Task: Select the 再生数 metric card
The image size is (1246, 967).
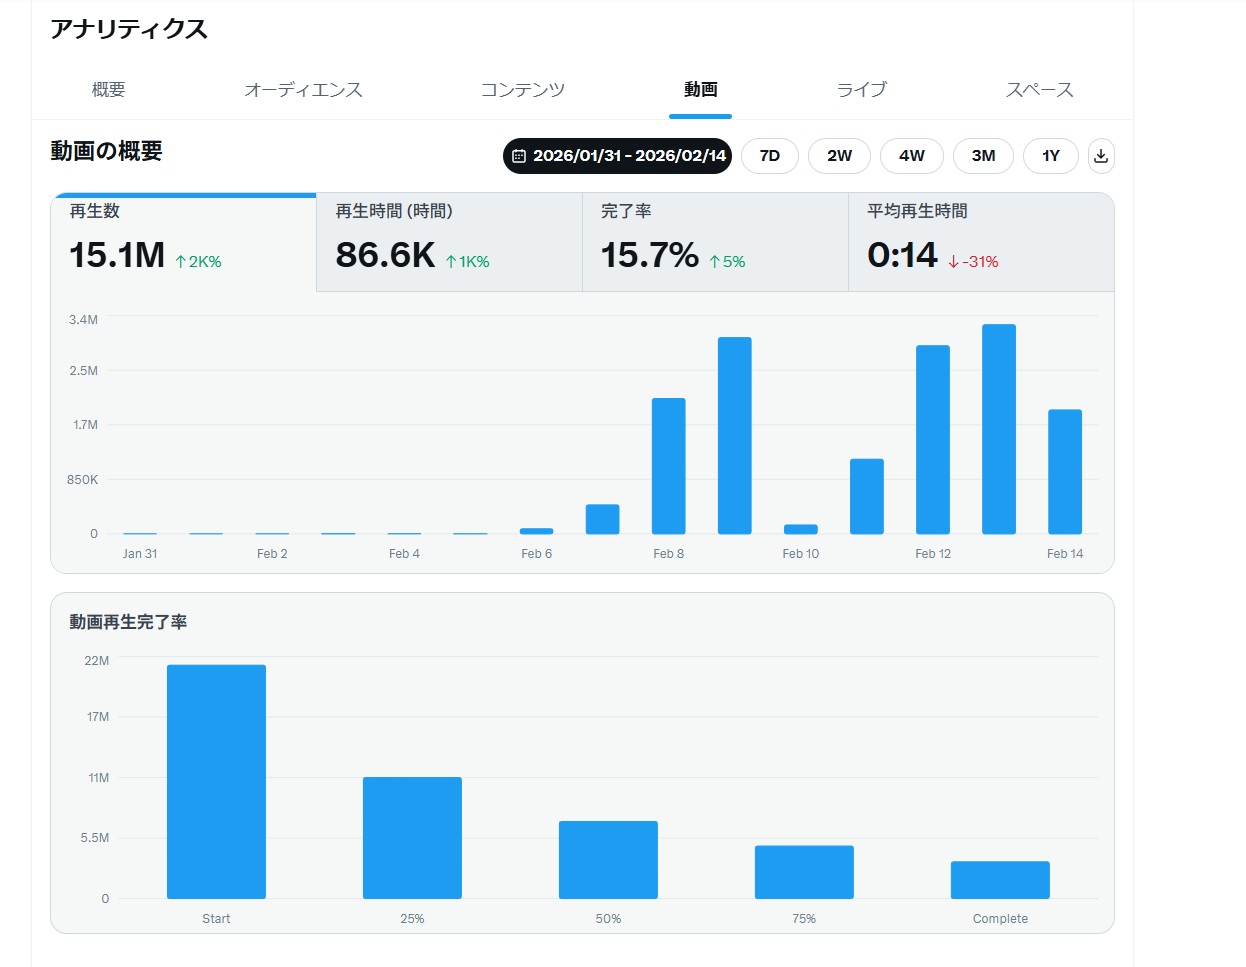Action: pos(183,242)
